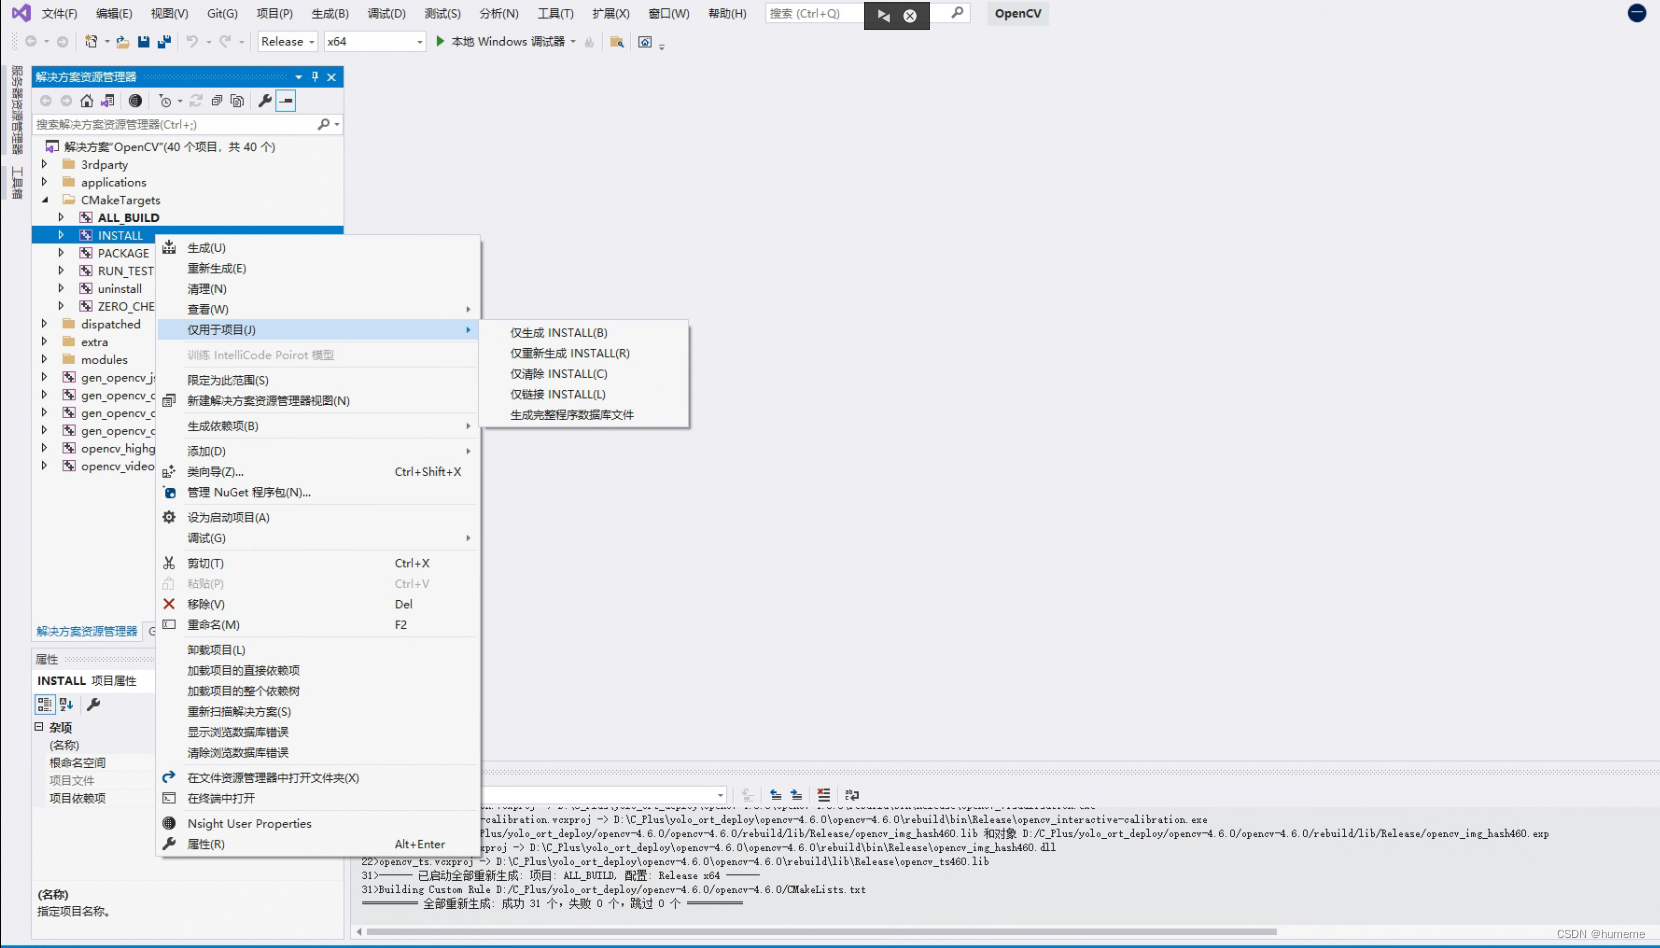Click the Open File folder icon

point(122,41)
